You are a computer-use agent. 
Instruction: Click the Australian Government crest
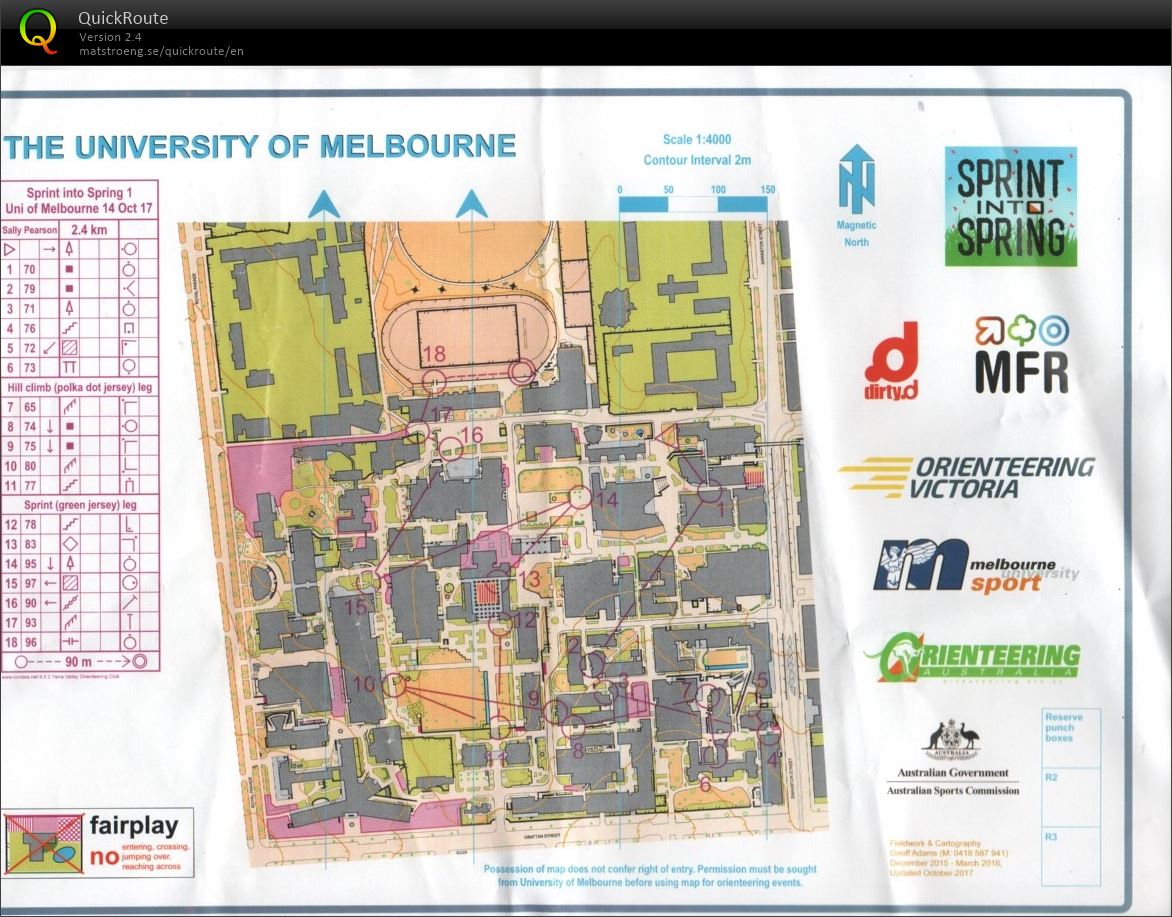click(x=951, y=741)
